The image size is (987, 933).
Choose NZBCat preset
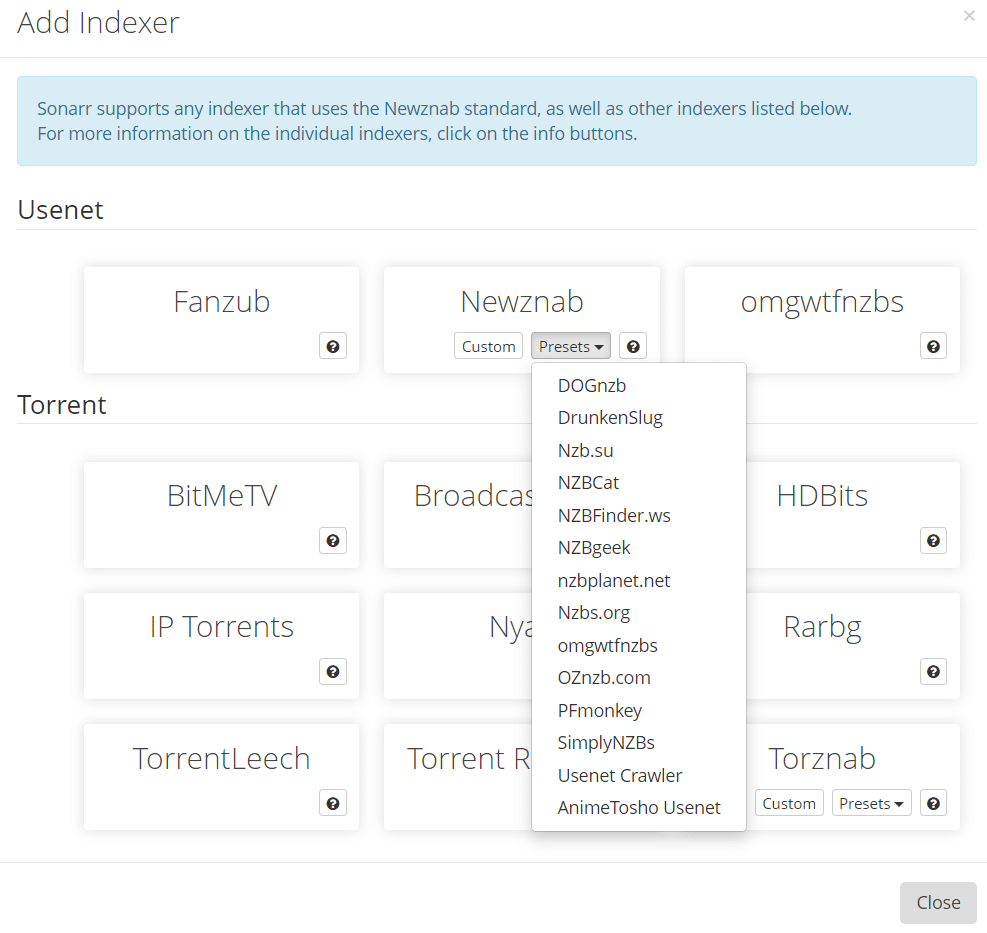pos(639,483)
